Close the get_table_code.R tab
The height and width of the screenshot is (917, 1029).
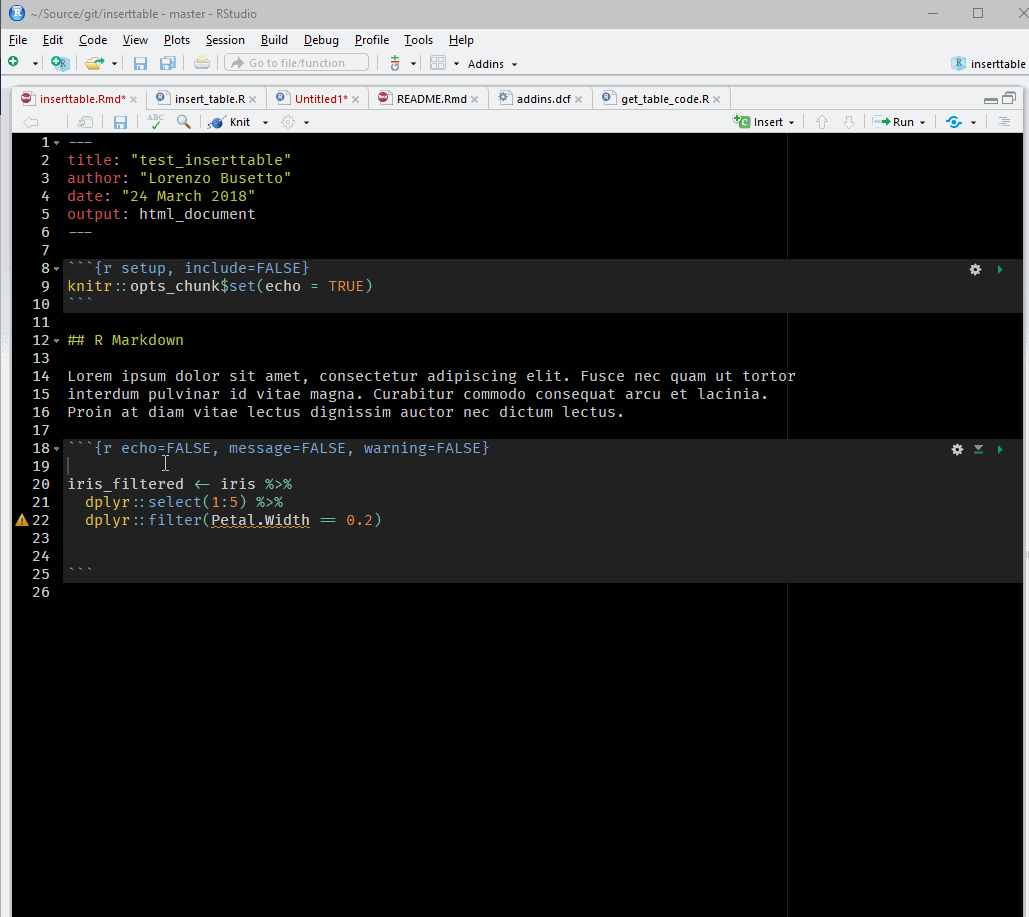[717, 100]
